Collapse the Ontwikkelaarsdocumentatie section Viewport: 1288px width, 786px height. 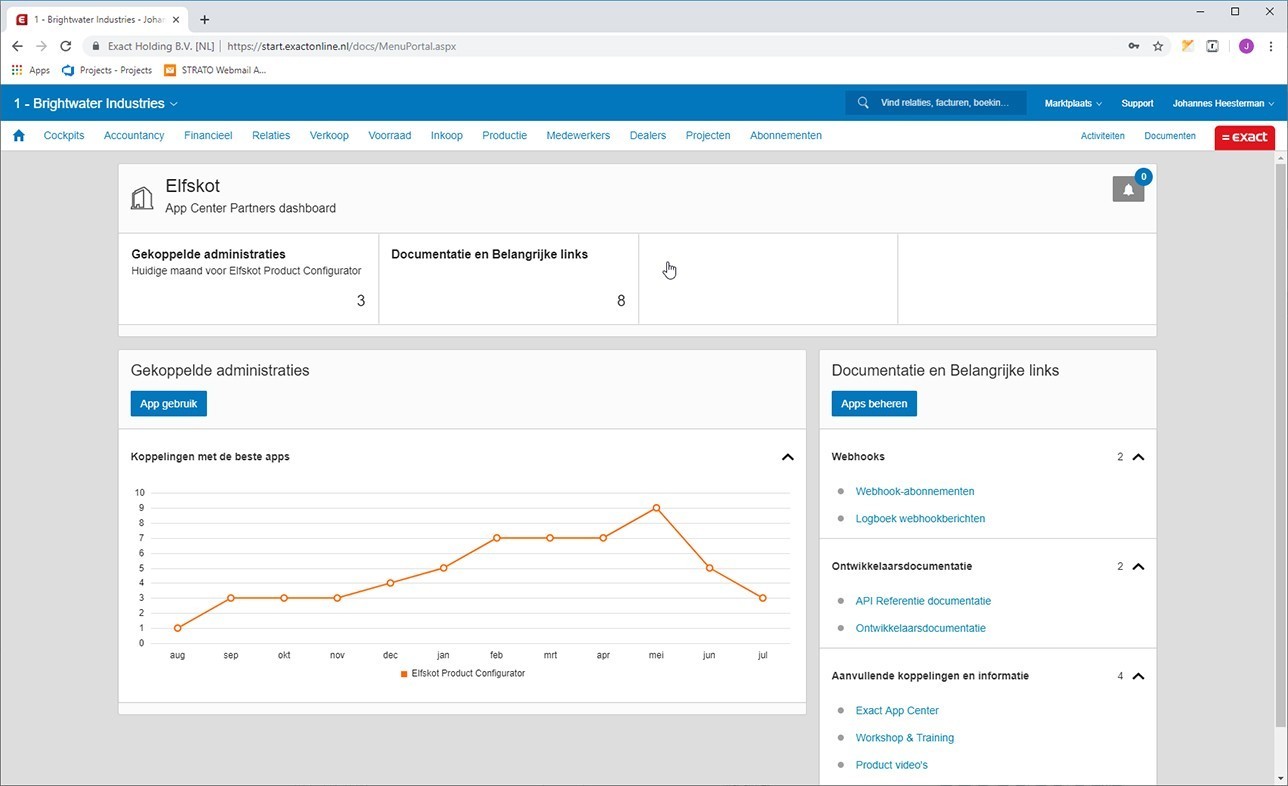point(1137,567)
